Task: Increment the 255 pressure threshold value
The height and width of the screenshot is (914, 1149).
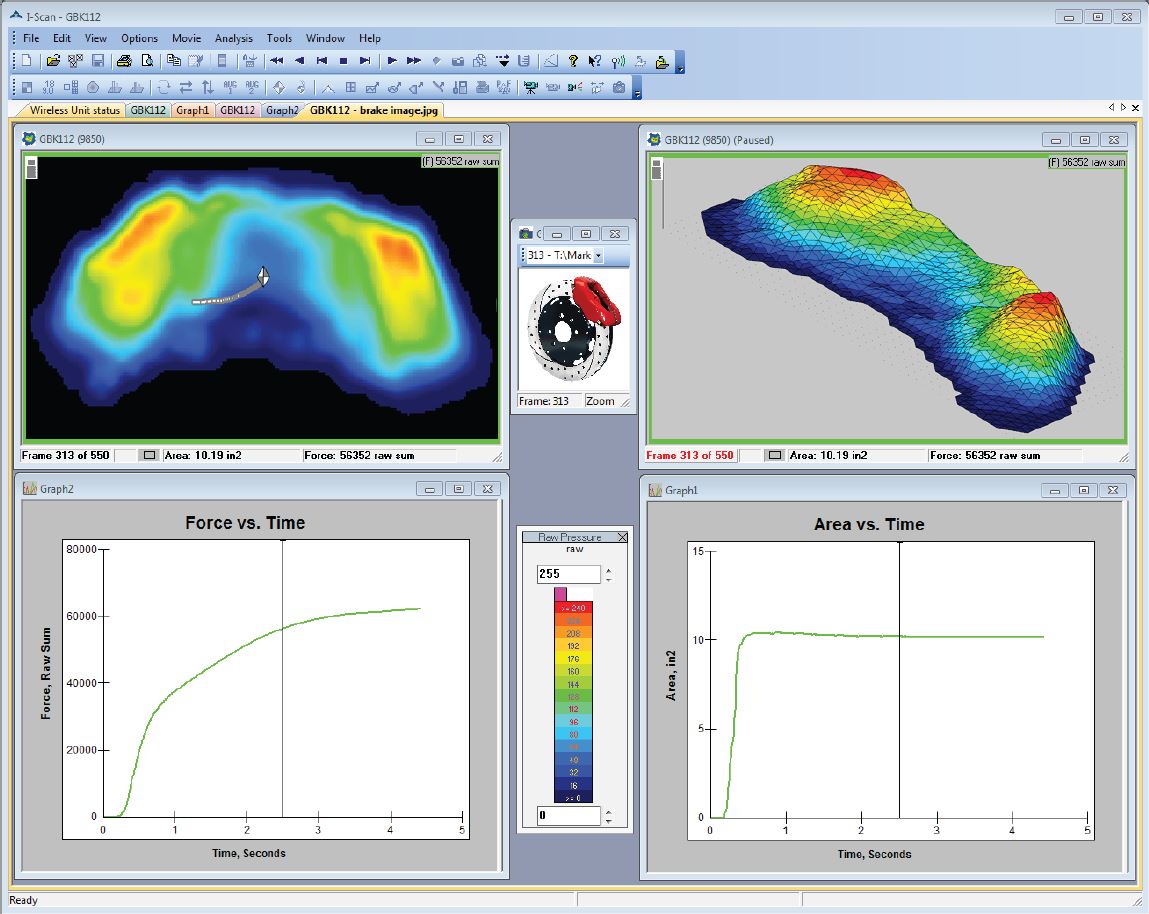Action: (x=608, y=568)
